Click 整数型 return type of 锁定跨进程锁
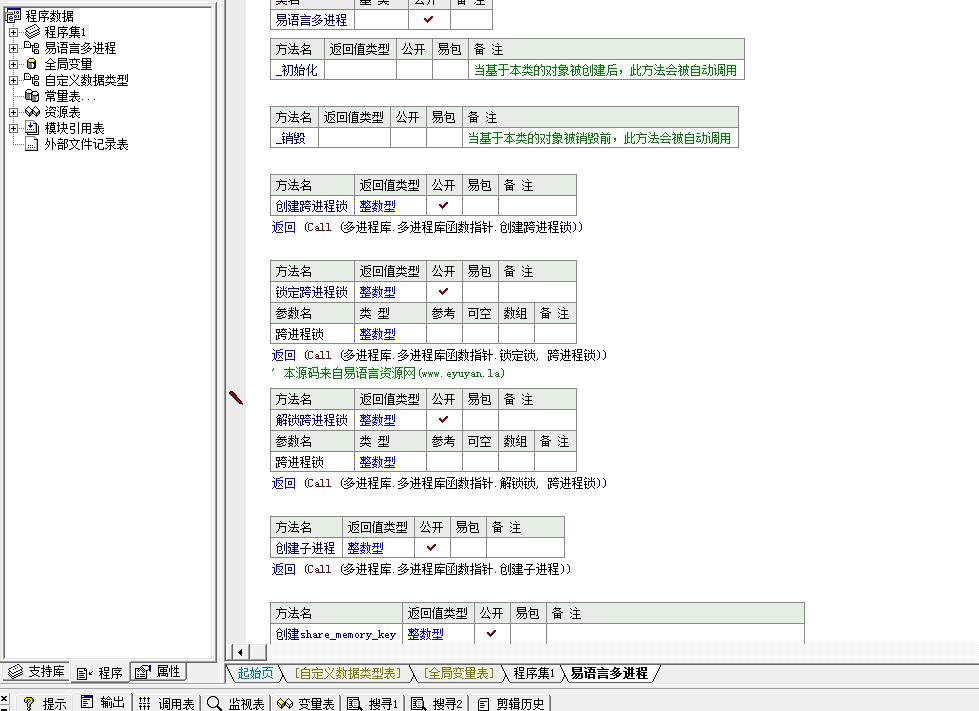Viewport: 979px width, 711px height. pos(378,292)
